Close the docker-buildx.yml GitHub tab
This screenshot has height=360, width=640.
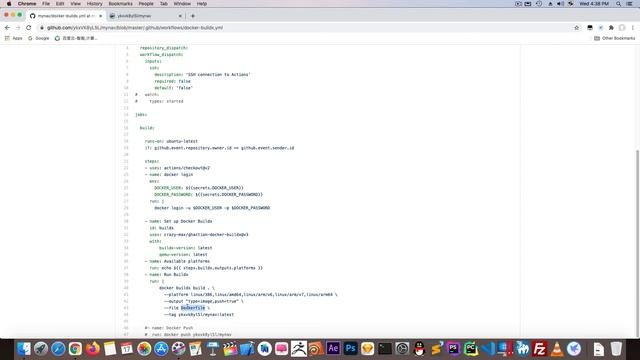click(100, 16)
